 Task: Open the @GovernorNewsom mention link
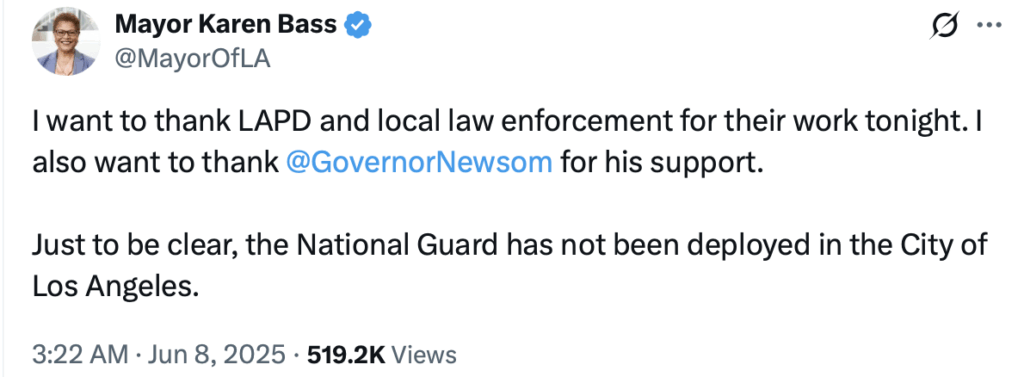[x=419, y=161]
